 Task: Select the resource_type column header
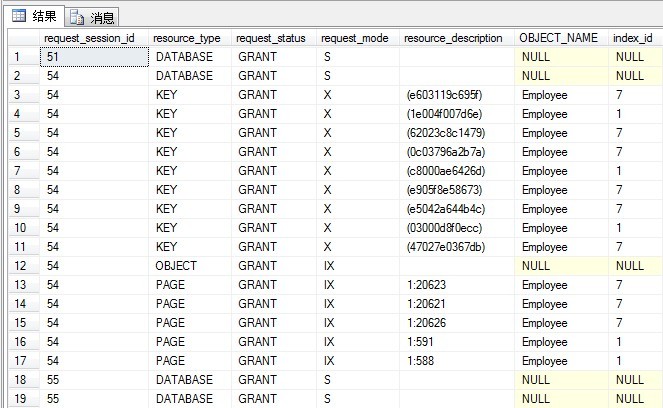click(188, 38)
